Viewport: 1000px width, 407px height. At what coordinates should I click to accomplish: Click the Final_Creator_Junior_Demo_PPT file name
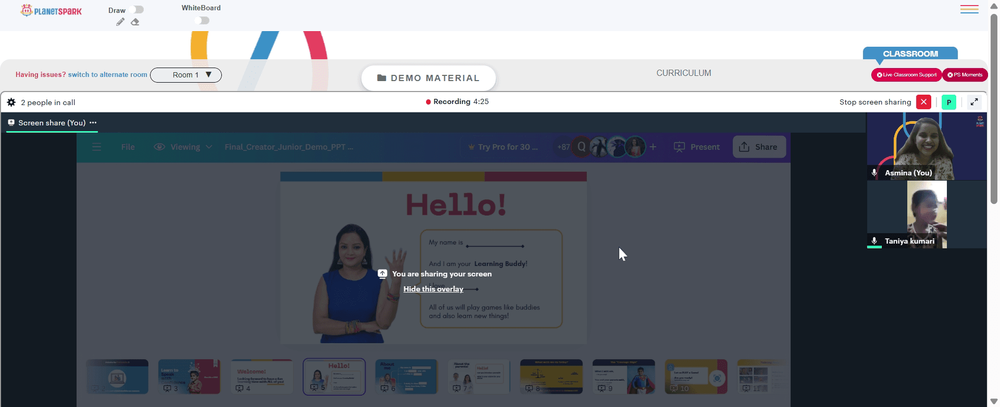[289, 147]
